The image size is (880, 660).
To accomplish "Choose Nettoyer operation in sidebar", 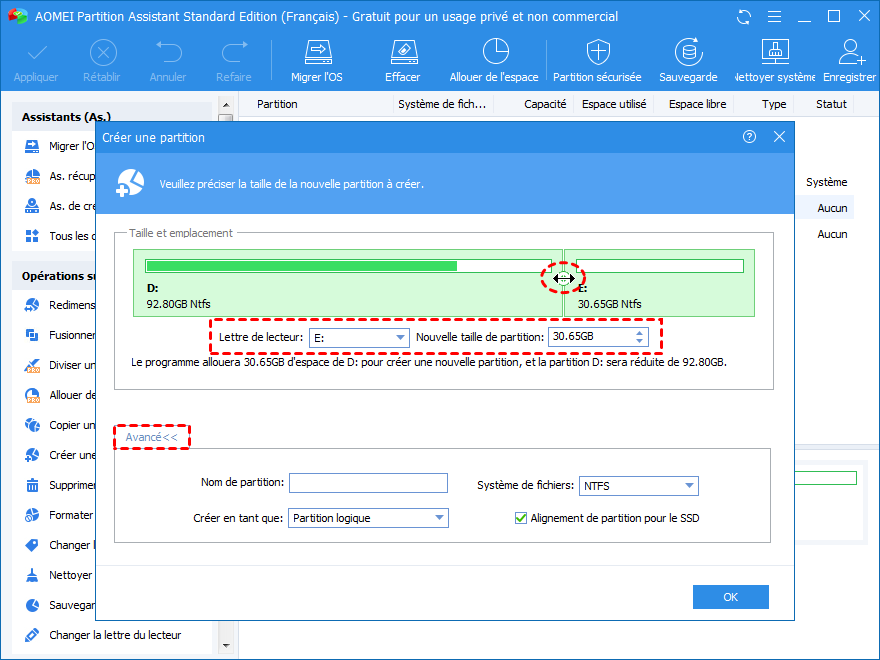I will (x=60, y=575).
